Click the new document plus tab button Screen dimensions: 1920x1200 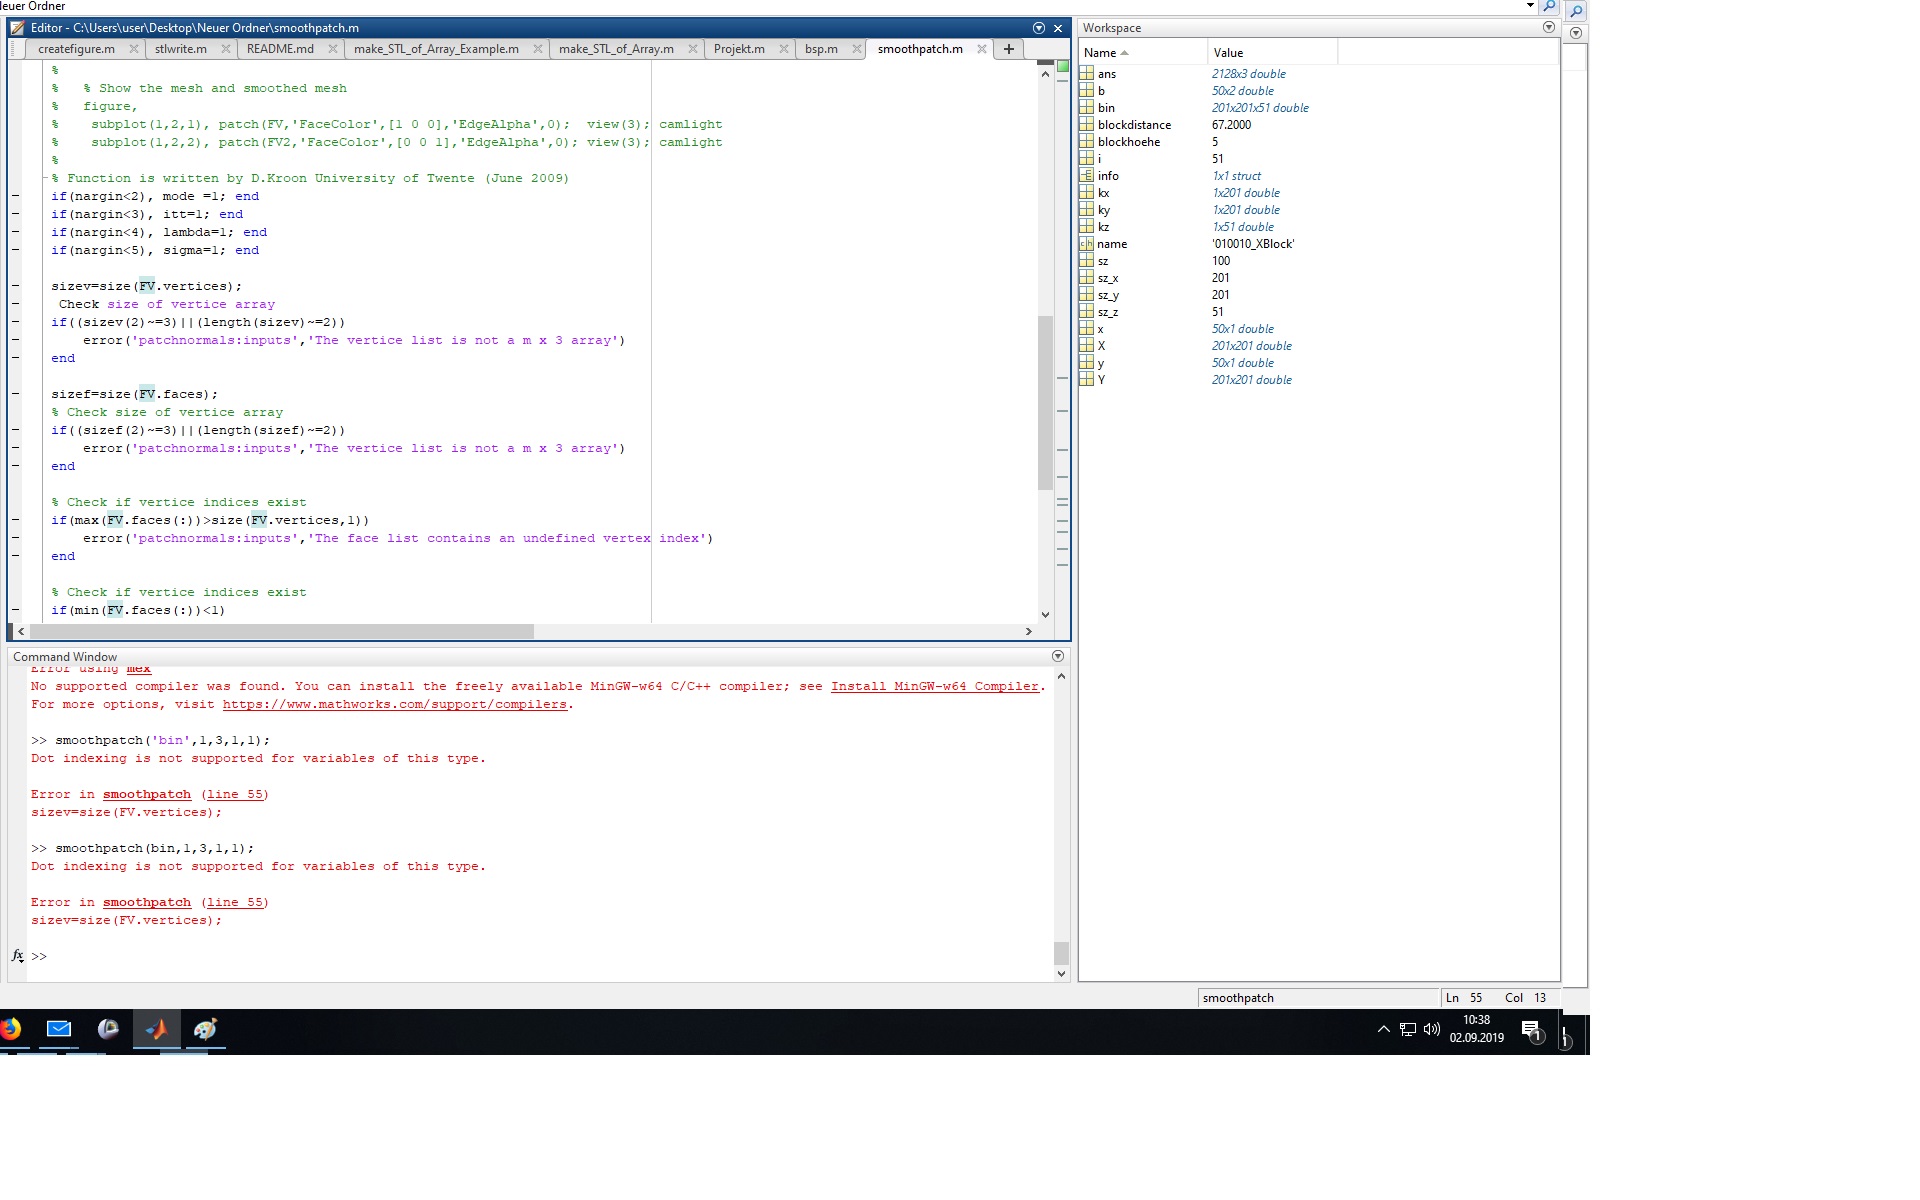point(1009,49)
